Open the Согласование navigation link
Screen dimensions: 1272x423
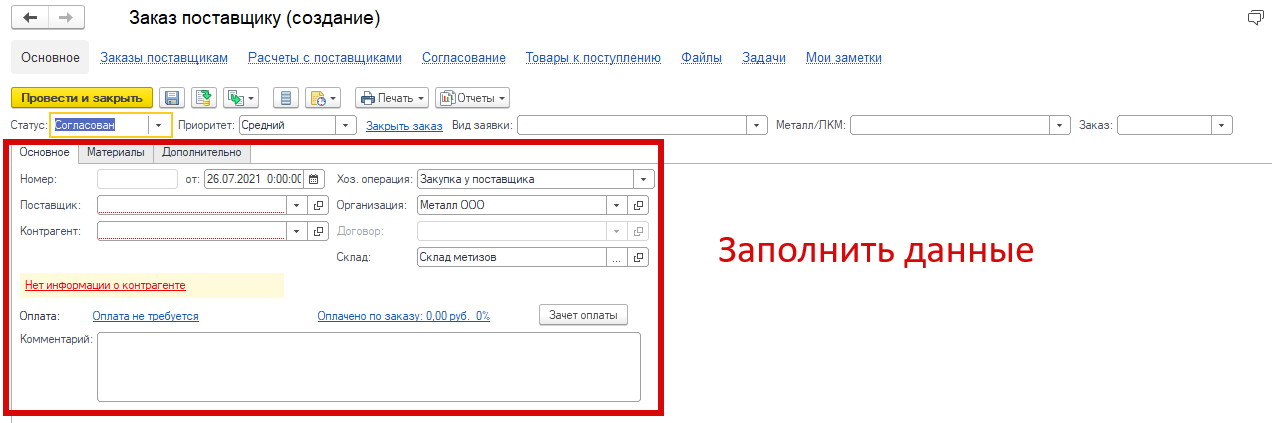point(464,58)
